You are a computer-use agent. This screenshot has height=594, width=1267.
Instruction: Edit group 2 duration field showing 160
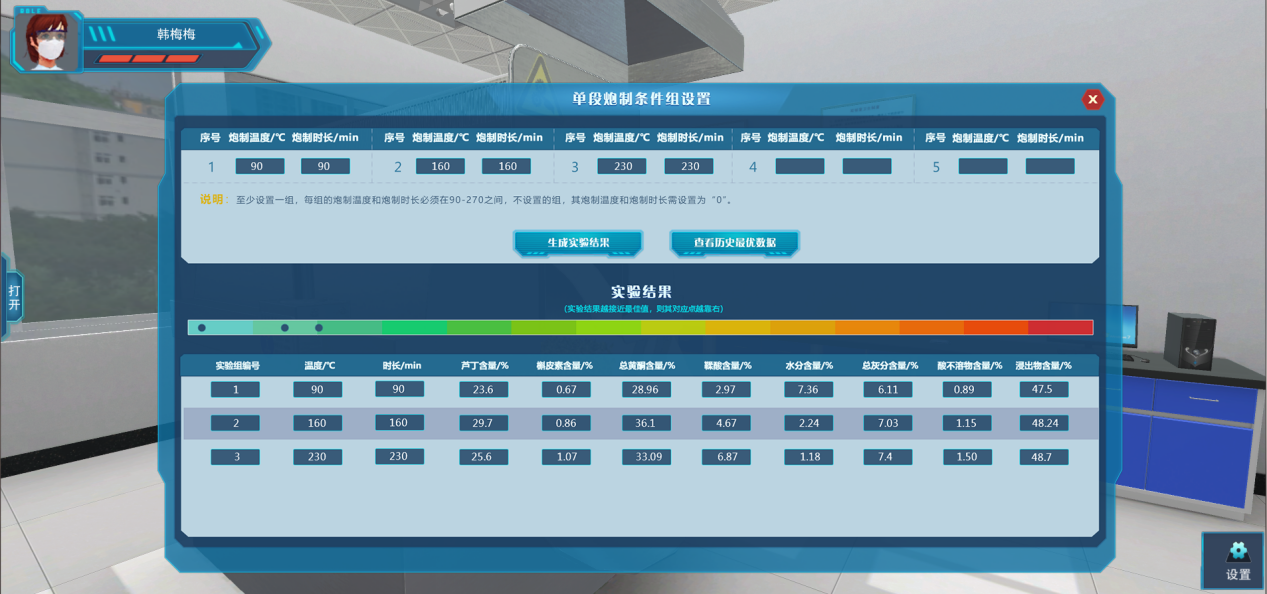coord(507,166)
